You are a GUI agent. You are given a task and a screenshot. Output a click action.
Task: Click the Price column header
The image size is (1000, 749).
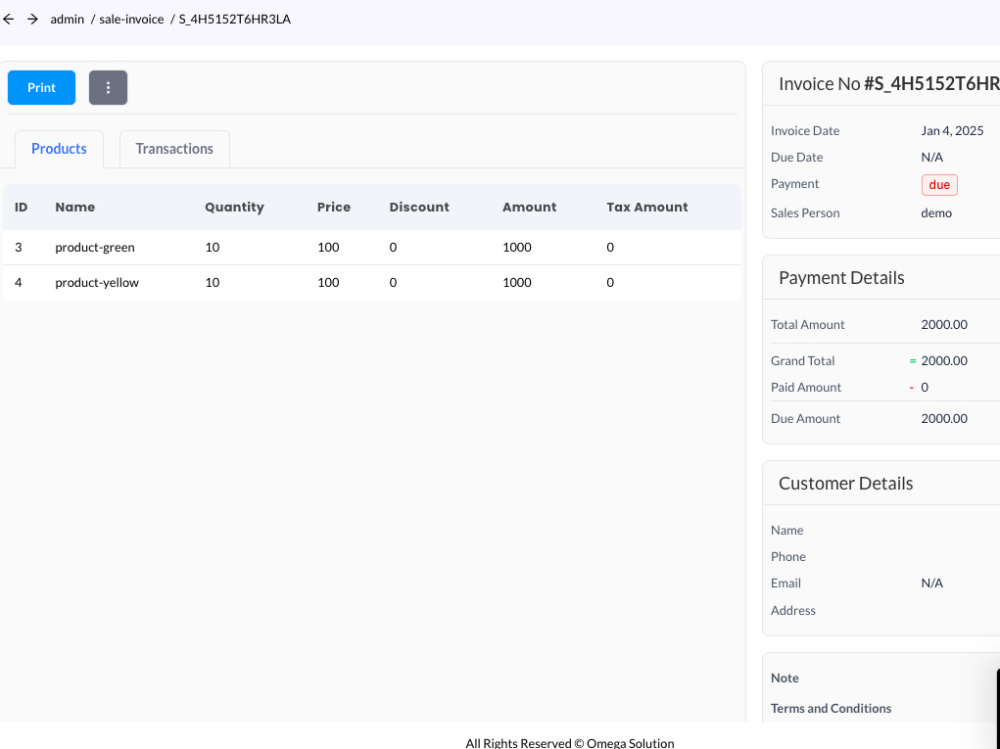pyautogui.click(x=334, y=207)
